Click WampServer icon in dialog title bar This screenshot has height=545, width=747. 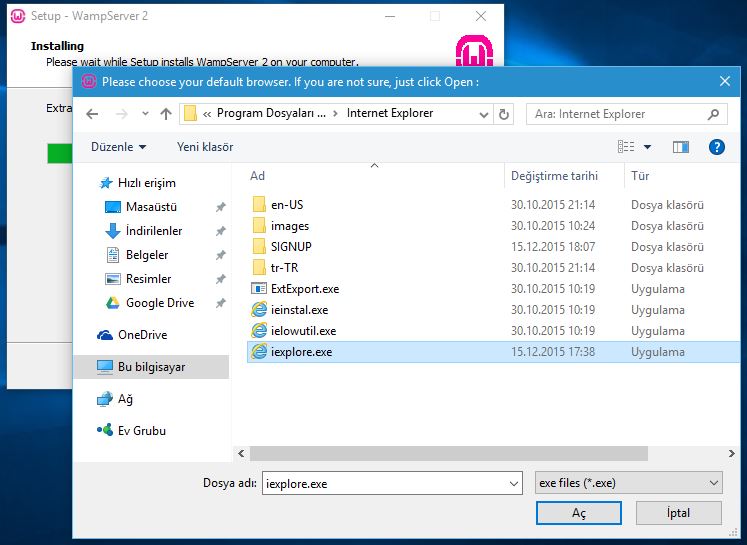[89, 81]
